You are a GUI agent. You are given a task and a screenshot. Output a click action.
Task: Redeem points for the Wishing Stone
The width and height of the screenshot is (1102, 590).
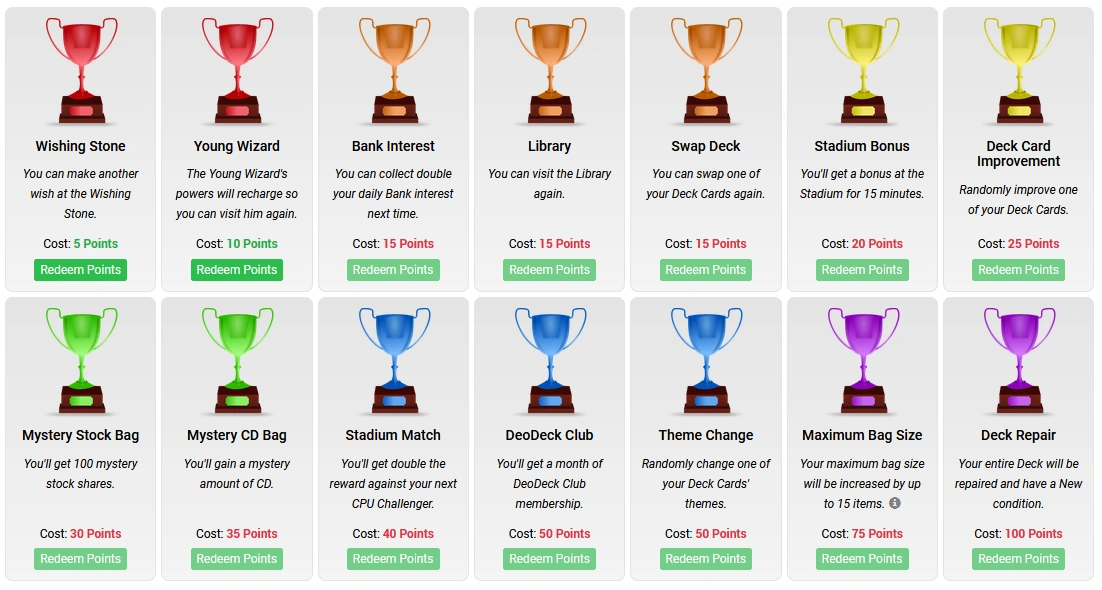tap(80, 269)
